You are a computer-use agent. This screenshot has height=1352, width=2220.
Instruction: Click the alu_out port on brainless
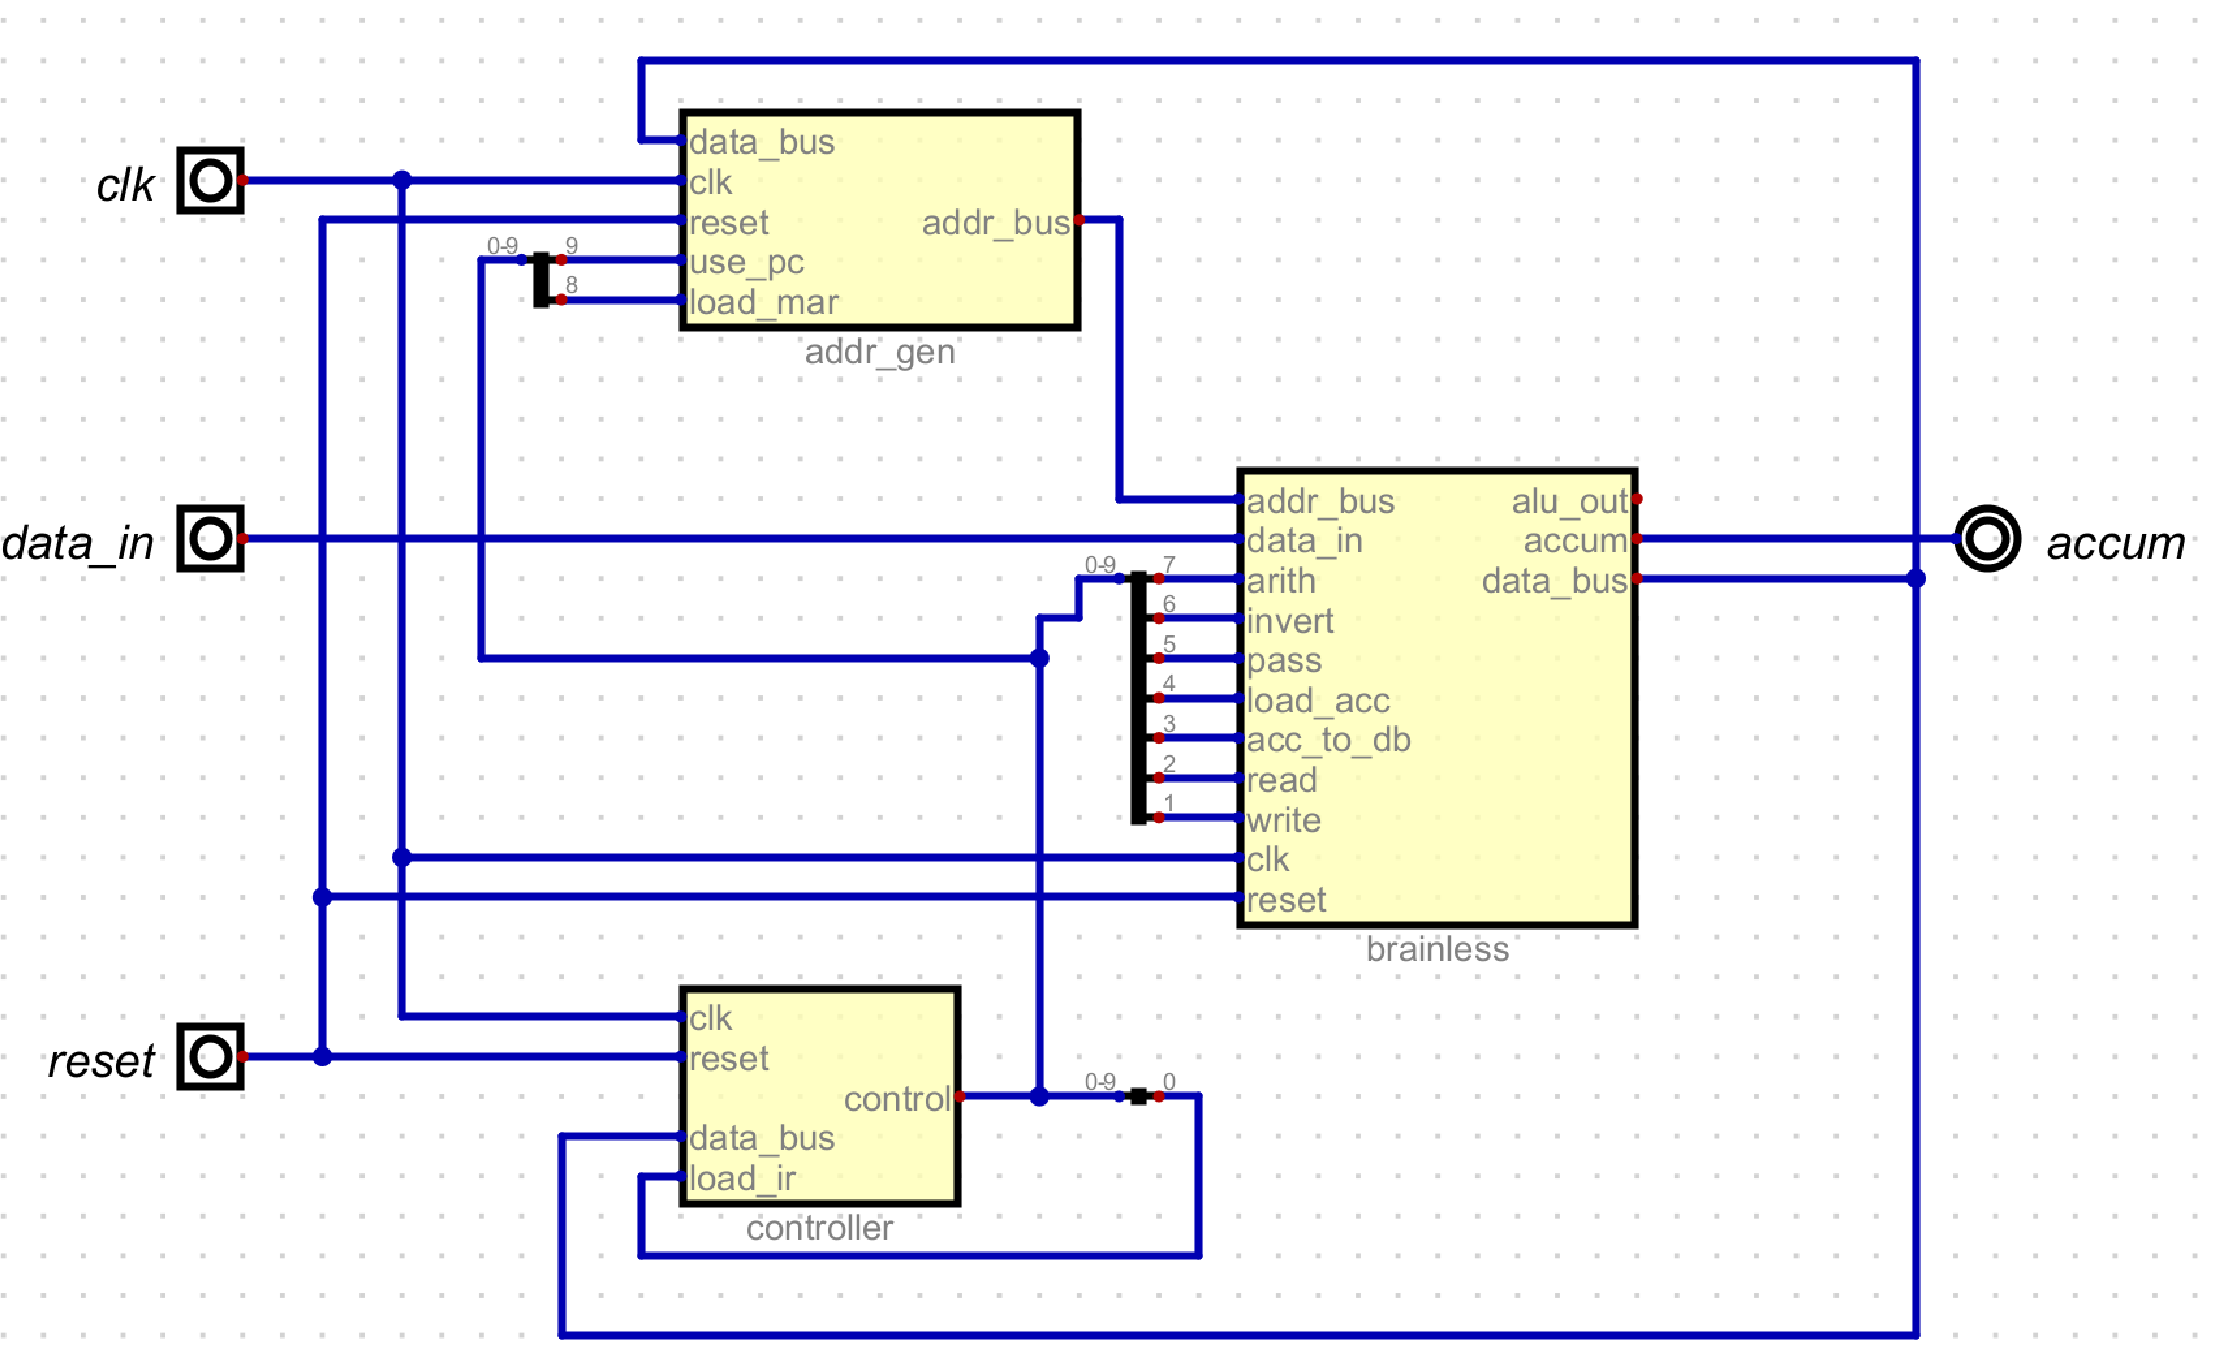[1636, 499]
